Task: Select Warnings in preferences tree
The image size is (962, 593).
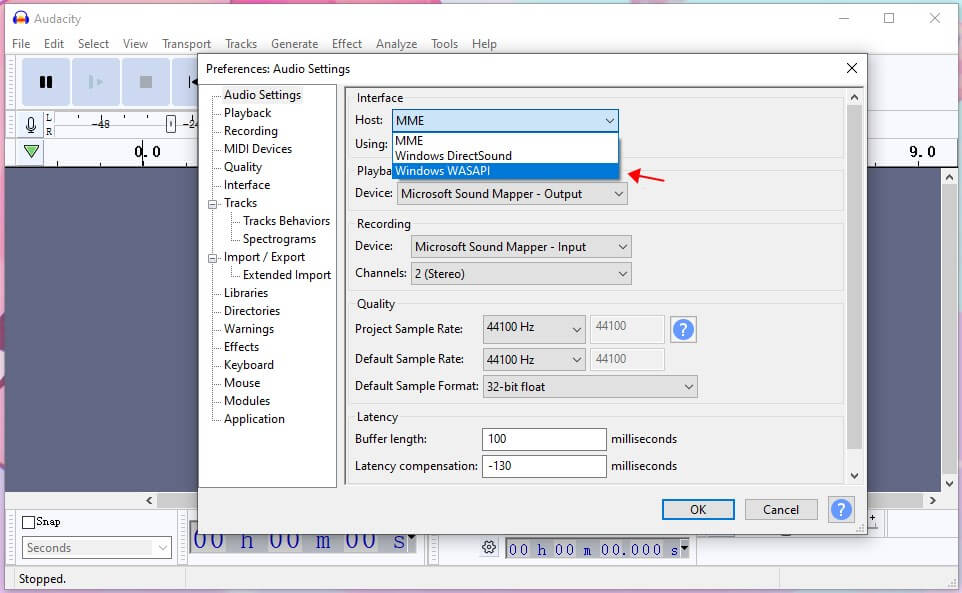Action: [249, 329]
